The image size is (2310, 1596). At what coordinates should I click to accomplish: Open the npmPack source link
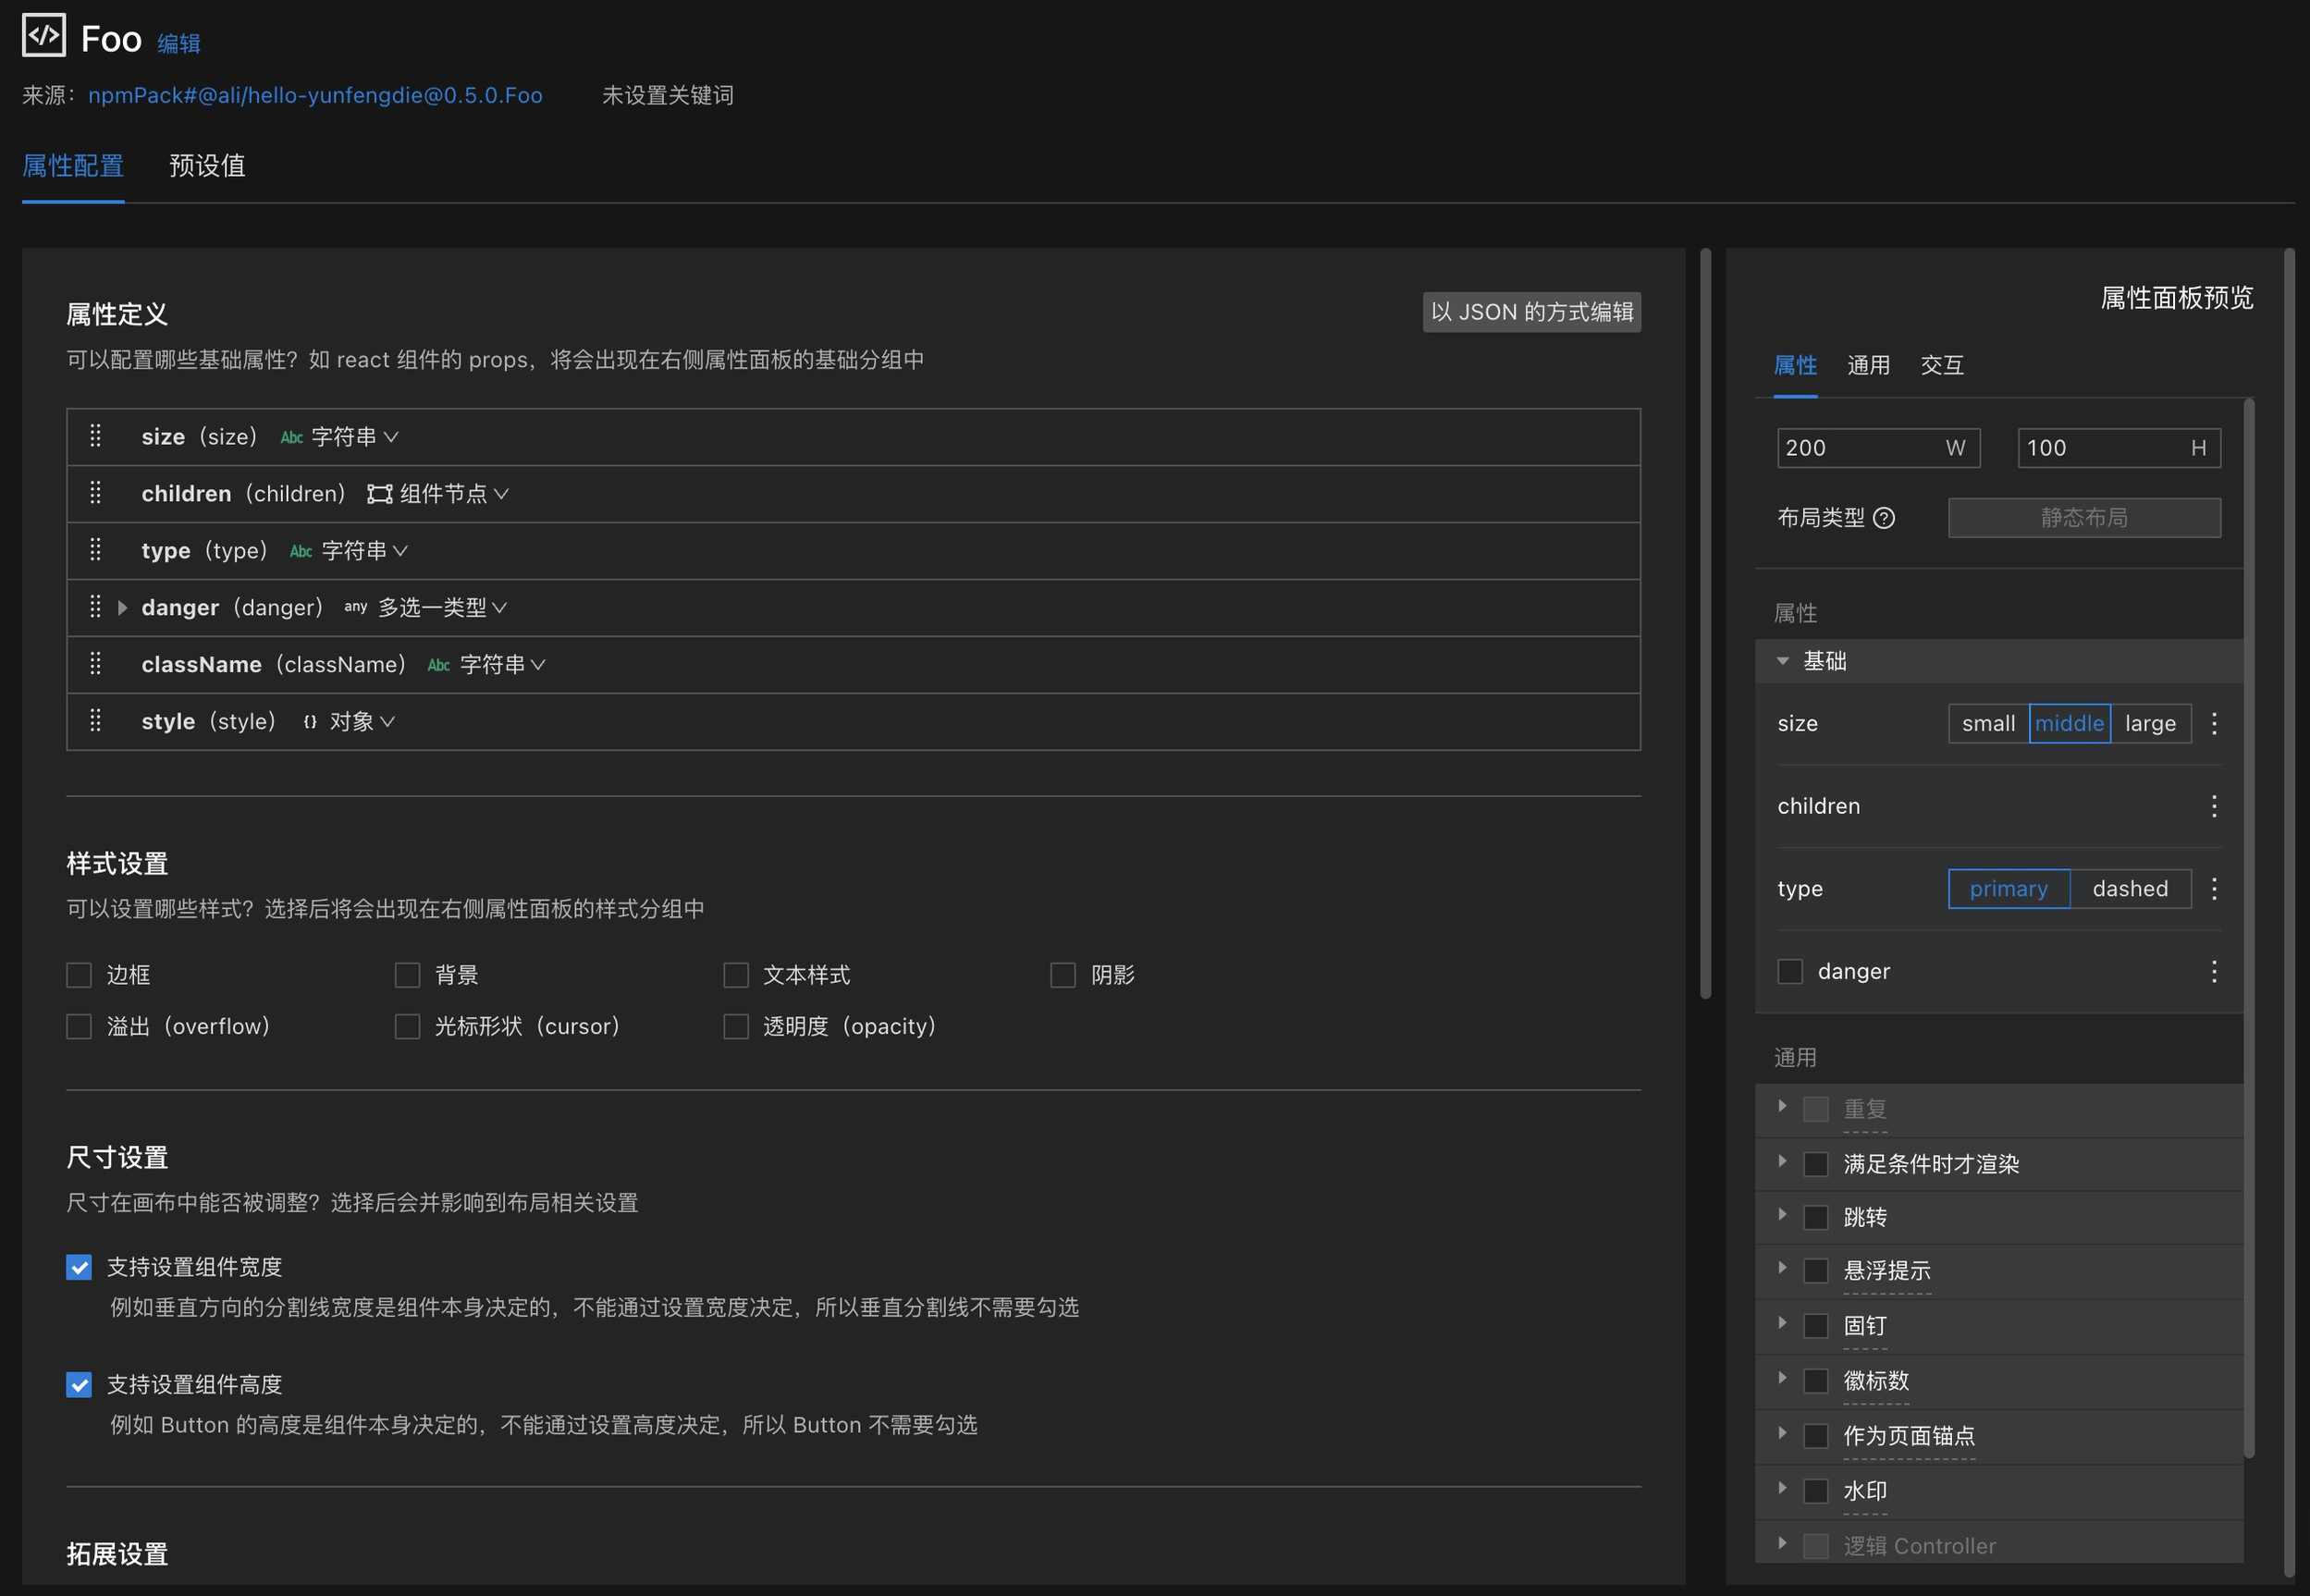click(315, 95)
